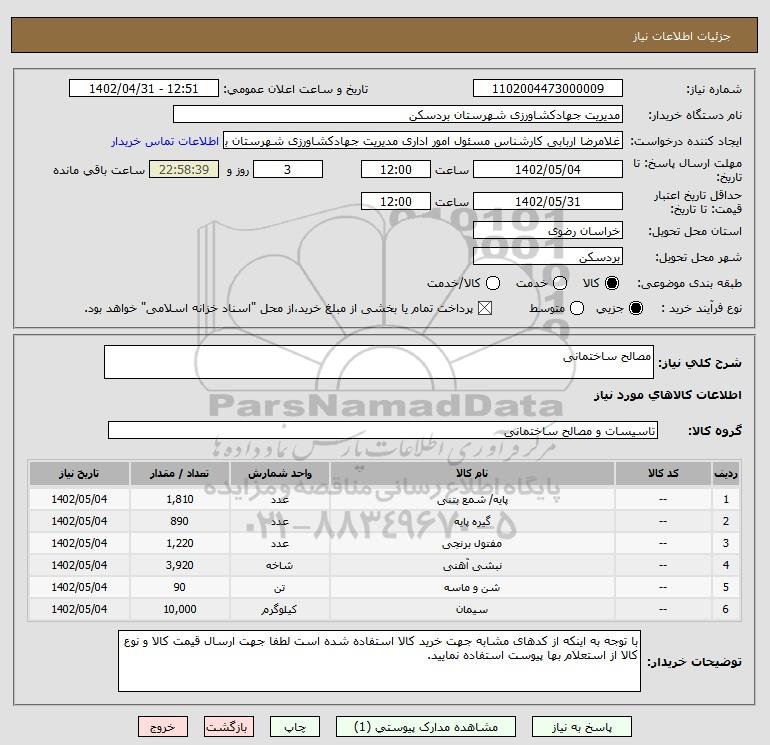Toggle the Islamic treasury payment checkbox
This screenshot has width=770, height=745.
[485, 308]
